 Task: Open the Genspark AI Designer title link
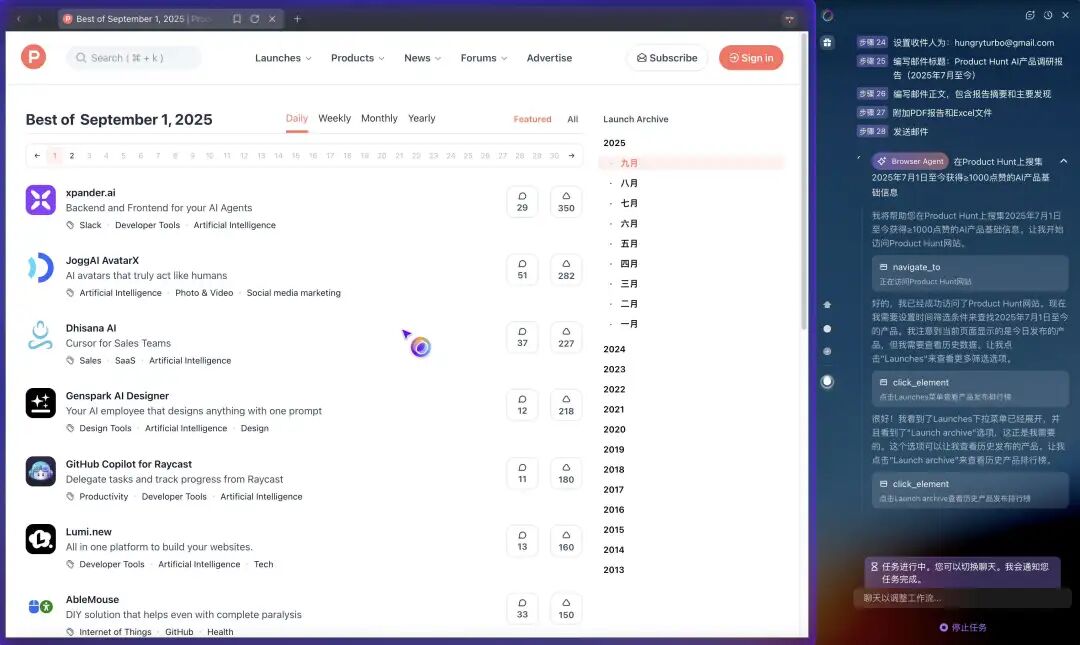click(x=117, y=396)
